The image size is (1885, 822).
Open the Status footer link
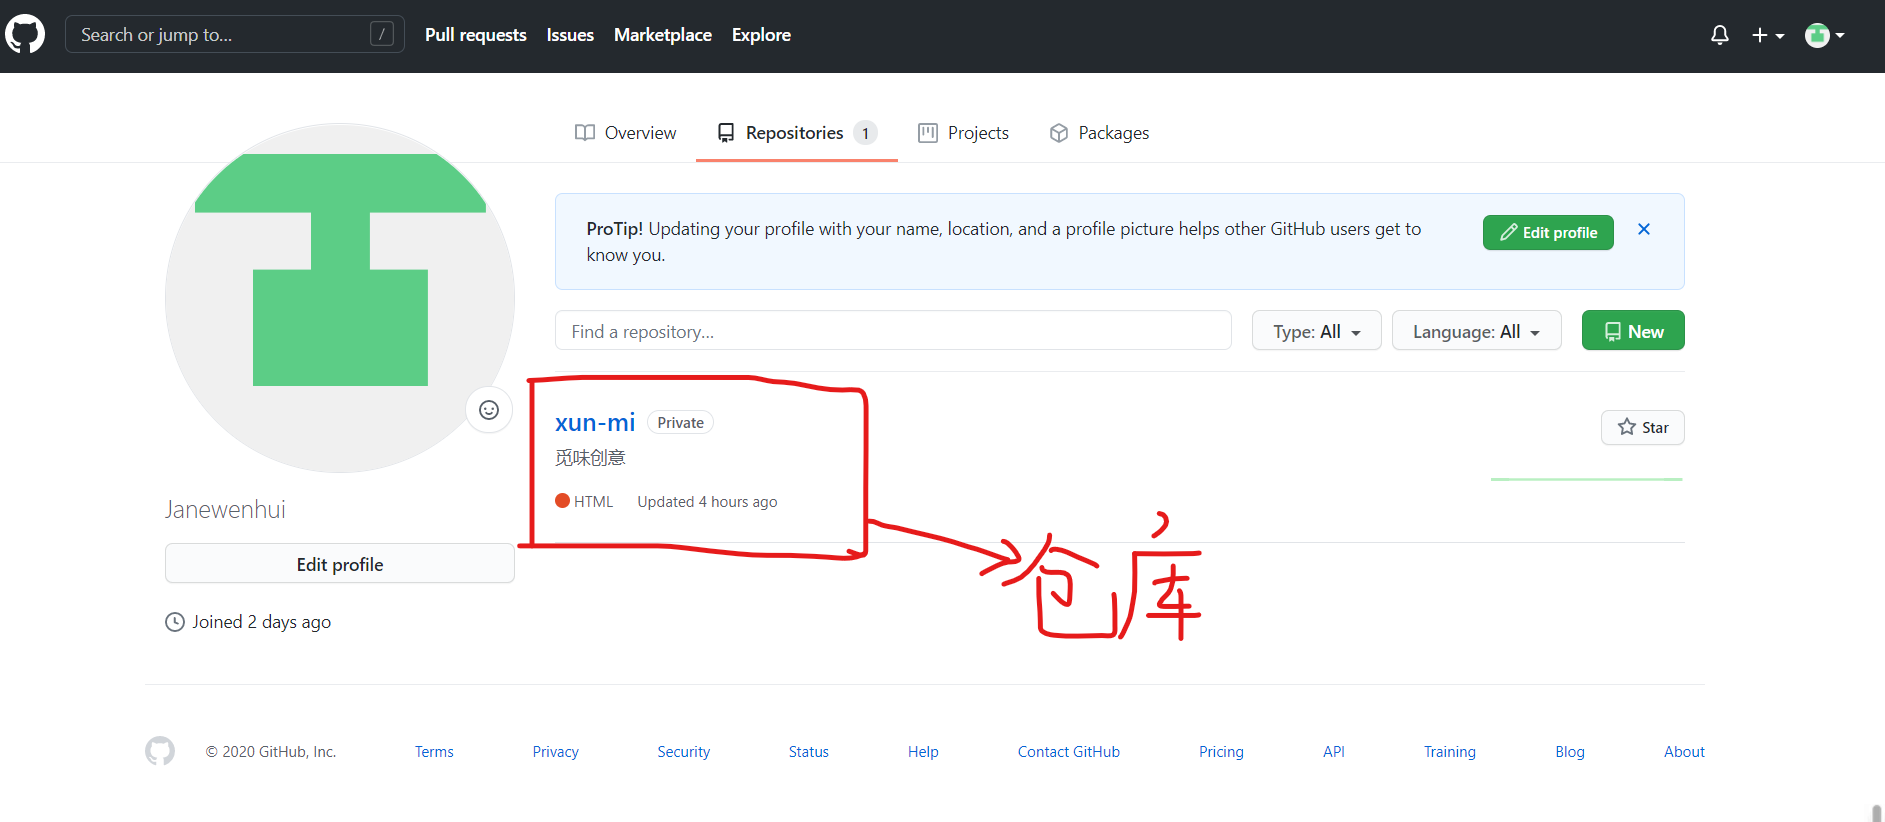[809, 752]
